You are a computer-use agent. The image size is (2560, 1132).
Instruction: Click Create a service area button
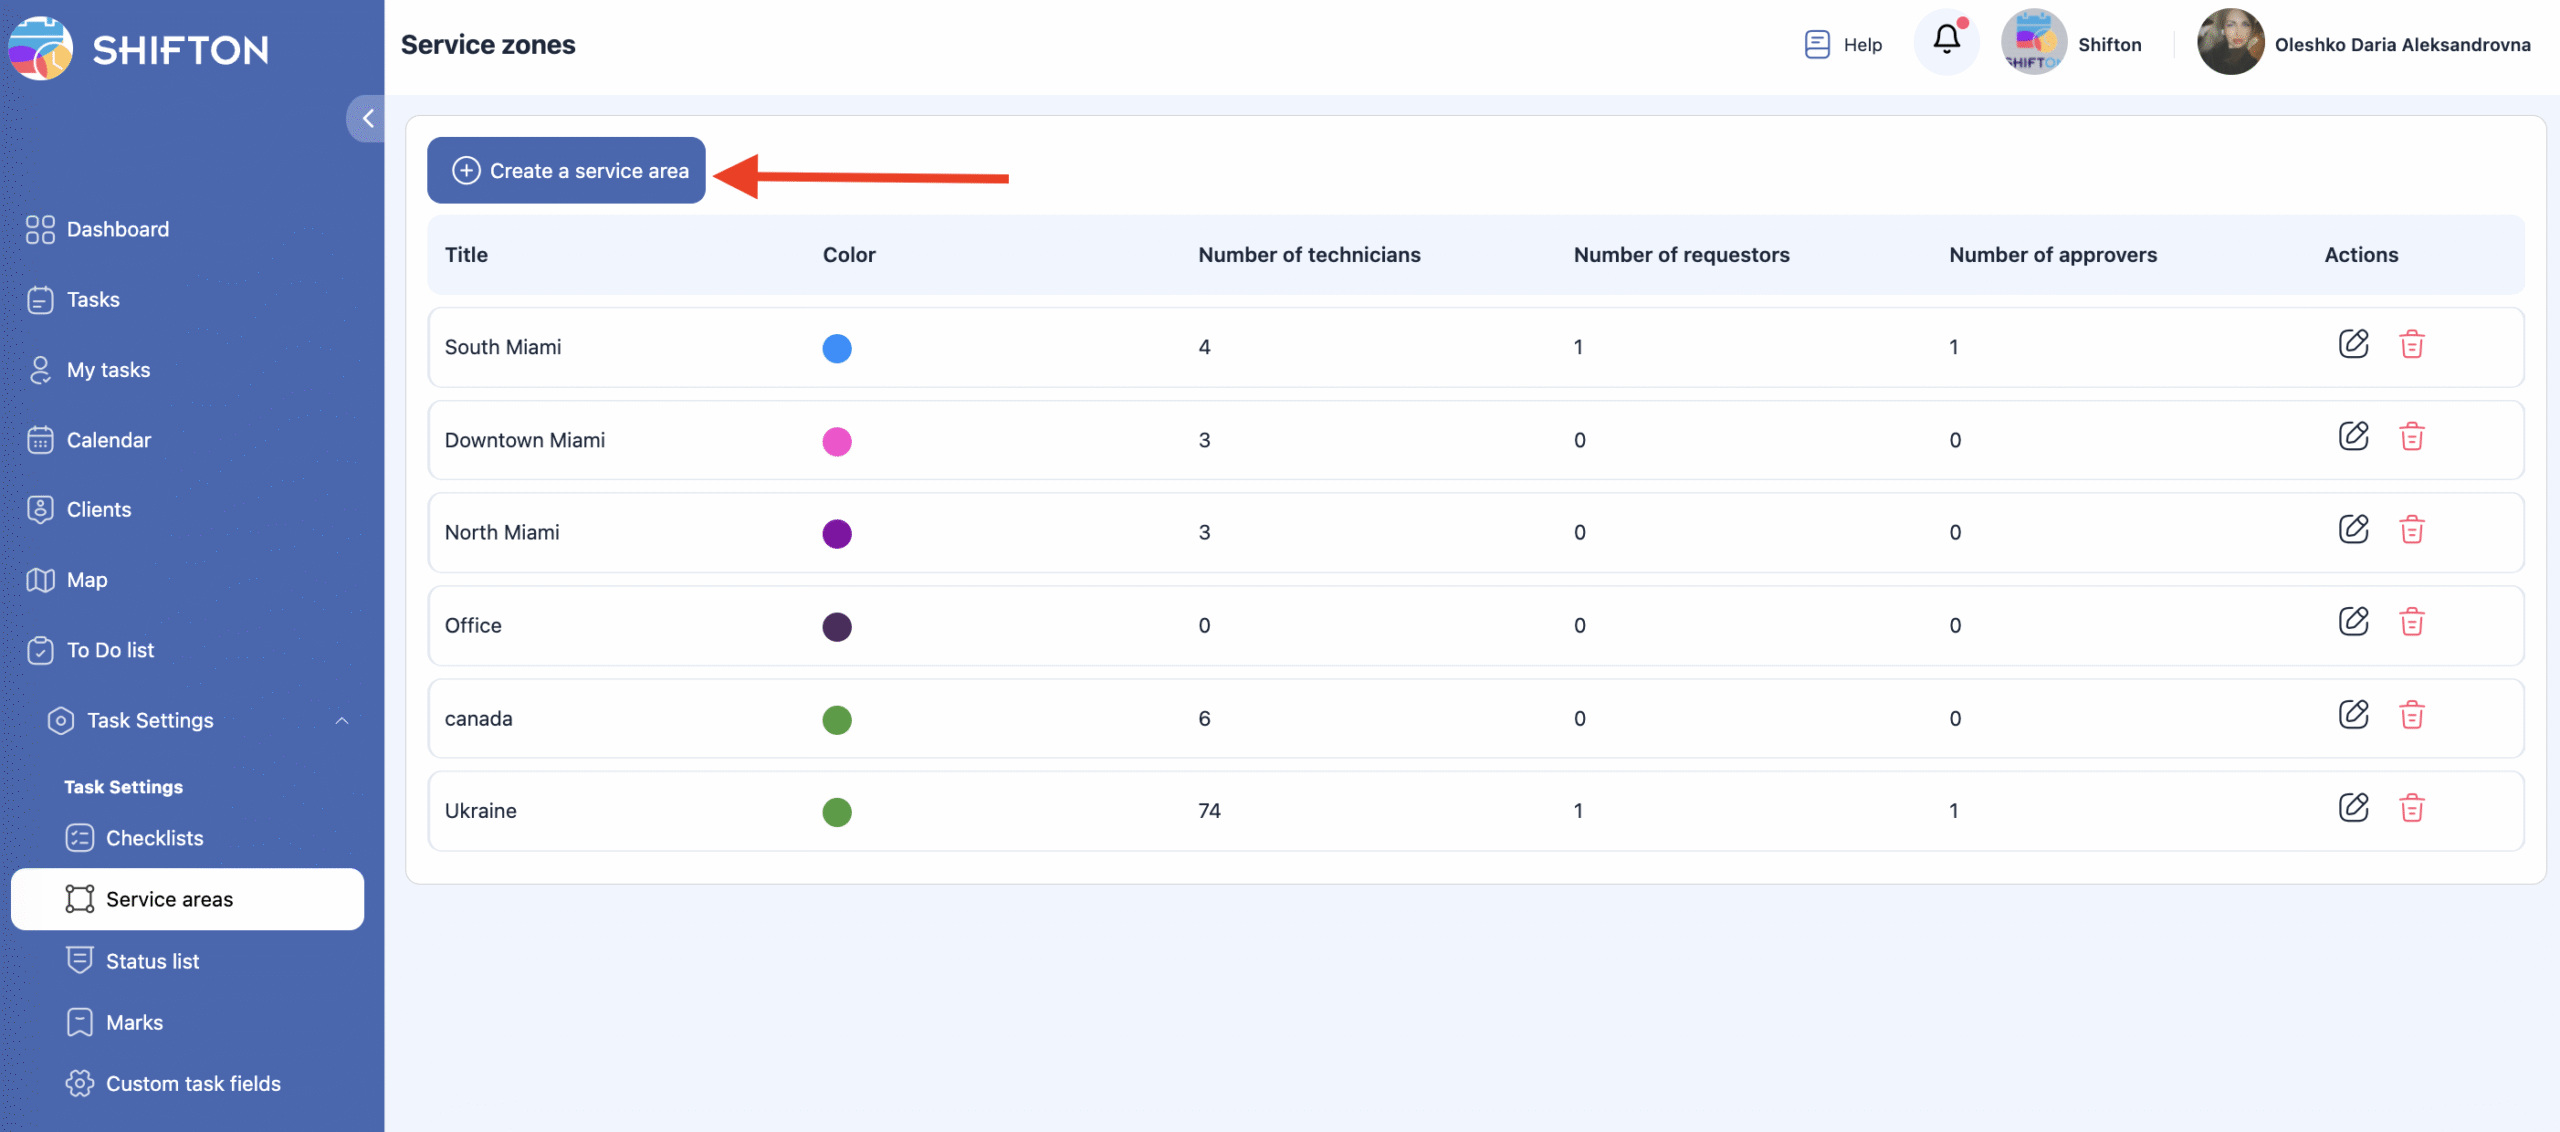click(x=566, y=171)
